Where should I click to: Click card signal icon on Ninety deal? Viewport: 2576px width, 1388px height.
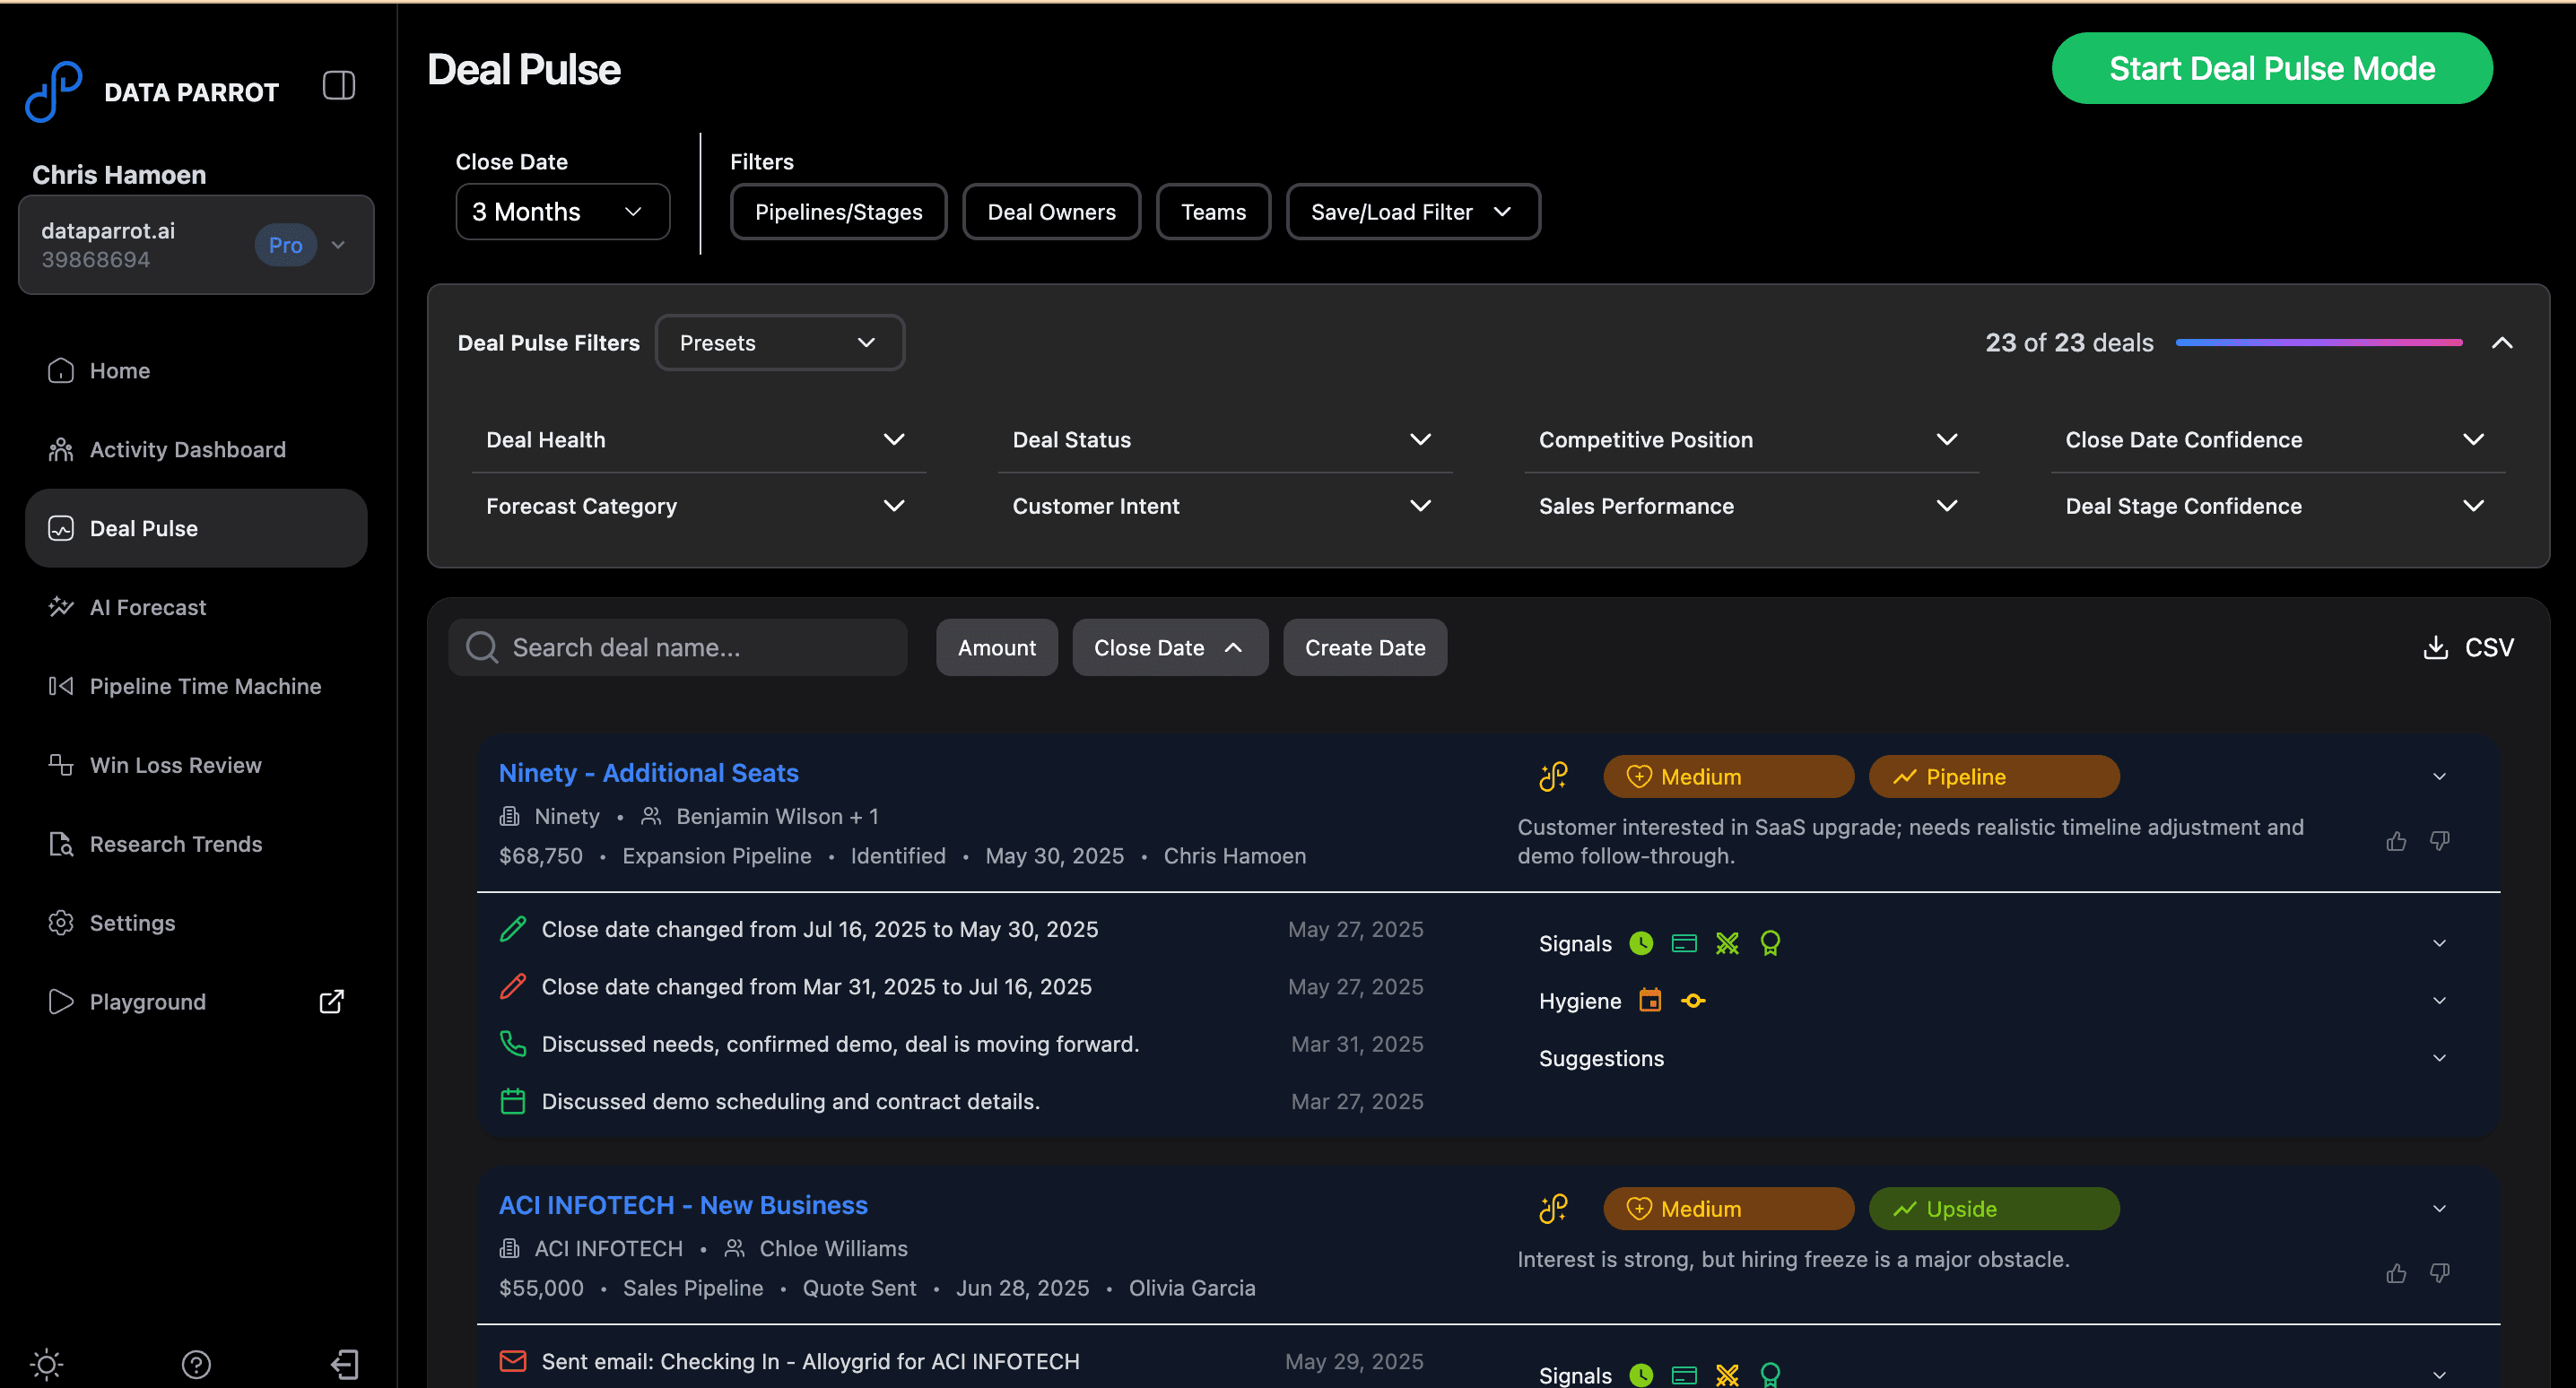(x=1684, y=943)
